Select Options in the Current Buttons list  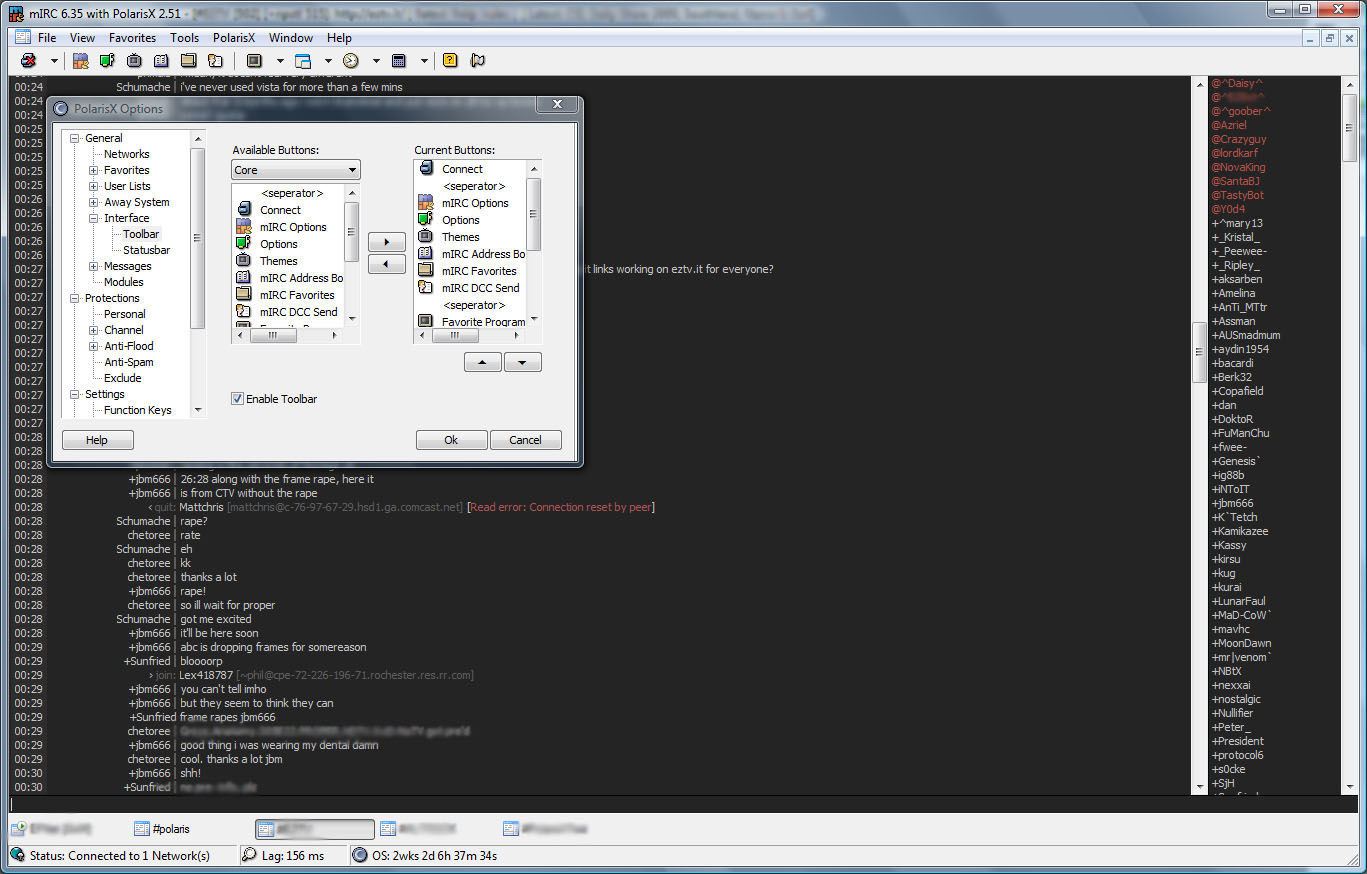pos(461,220)
